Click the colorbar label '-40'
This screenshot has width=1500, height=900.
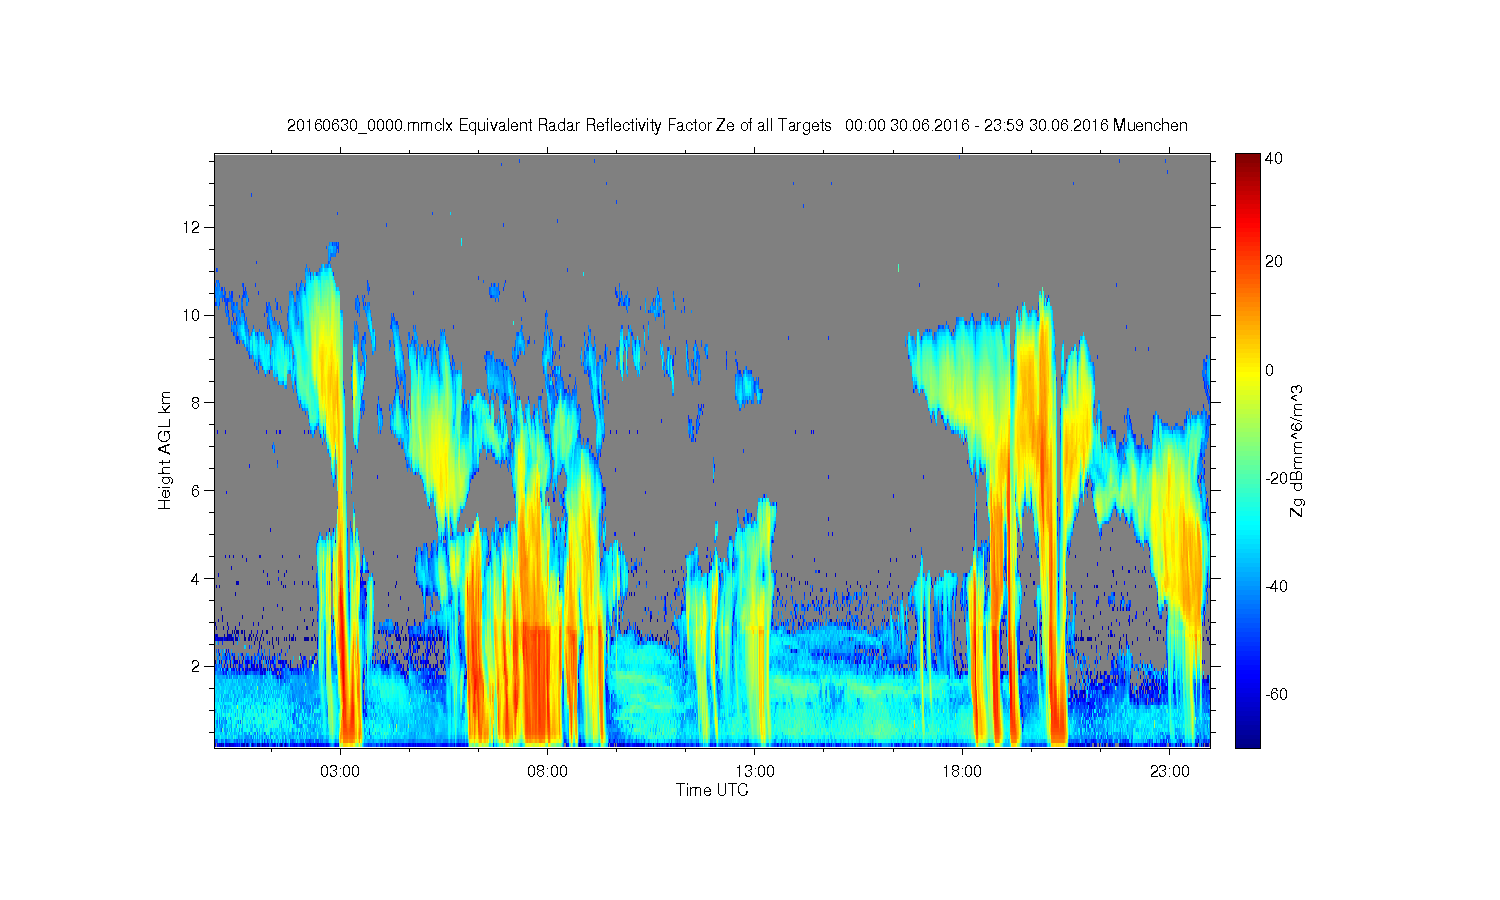1276,586
